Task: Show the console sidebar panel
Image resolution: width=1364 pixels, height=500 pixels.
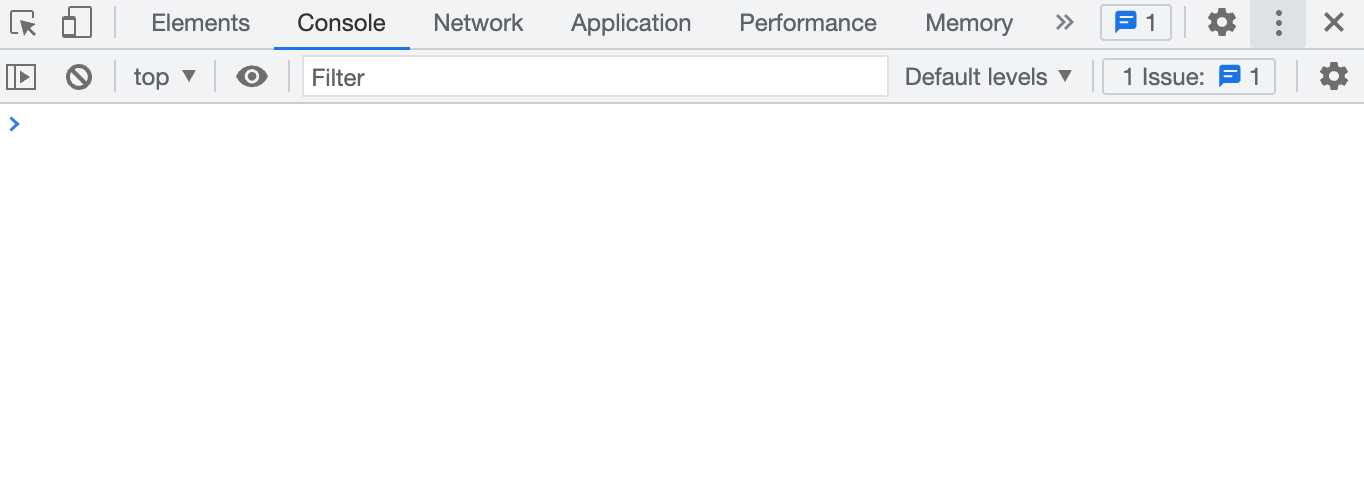Action: [21, 77]
